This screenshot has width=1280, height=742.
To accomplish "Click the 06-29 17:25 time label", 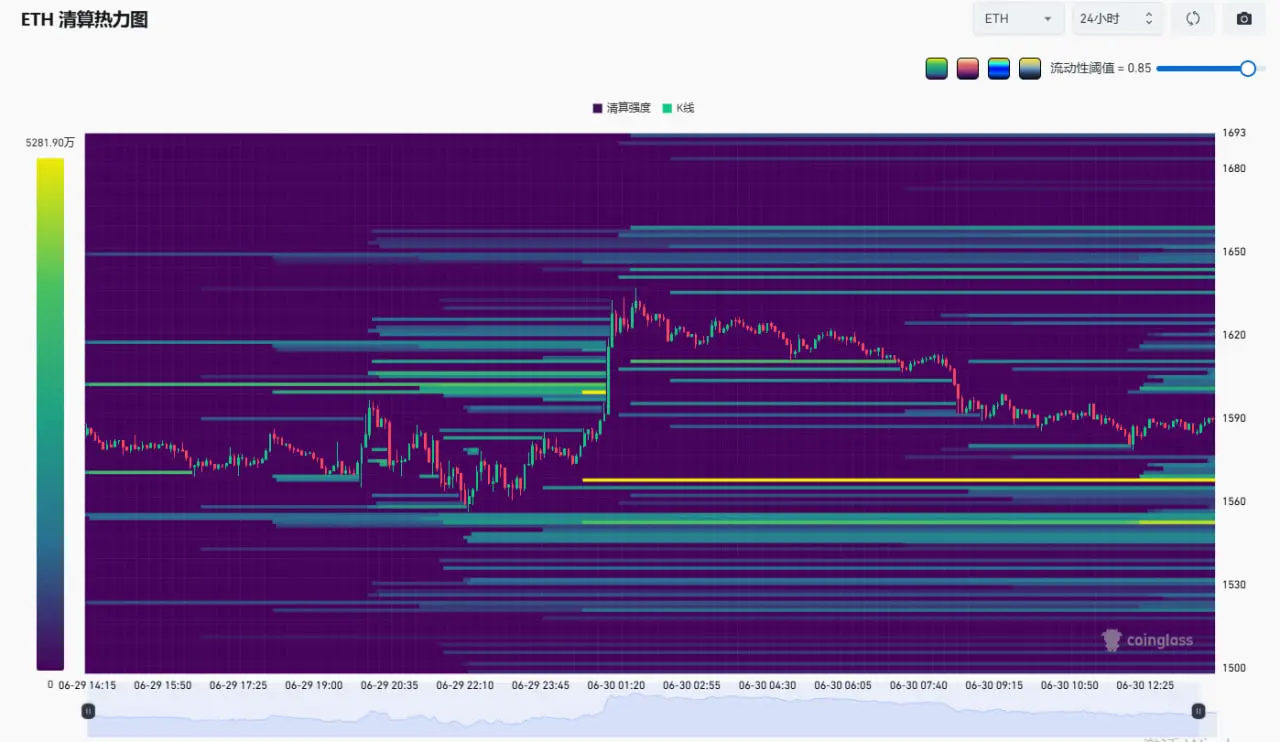I will tap(238, 685).
